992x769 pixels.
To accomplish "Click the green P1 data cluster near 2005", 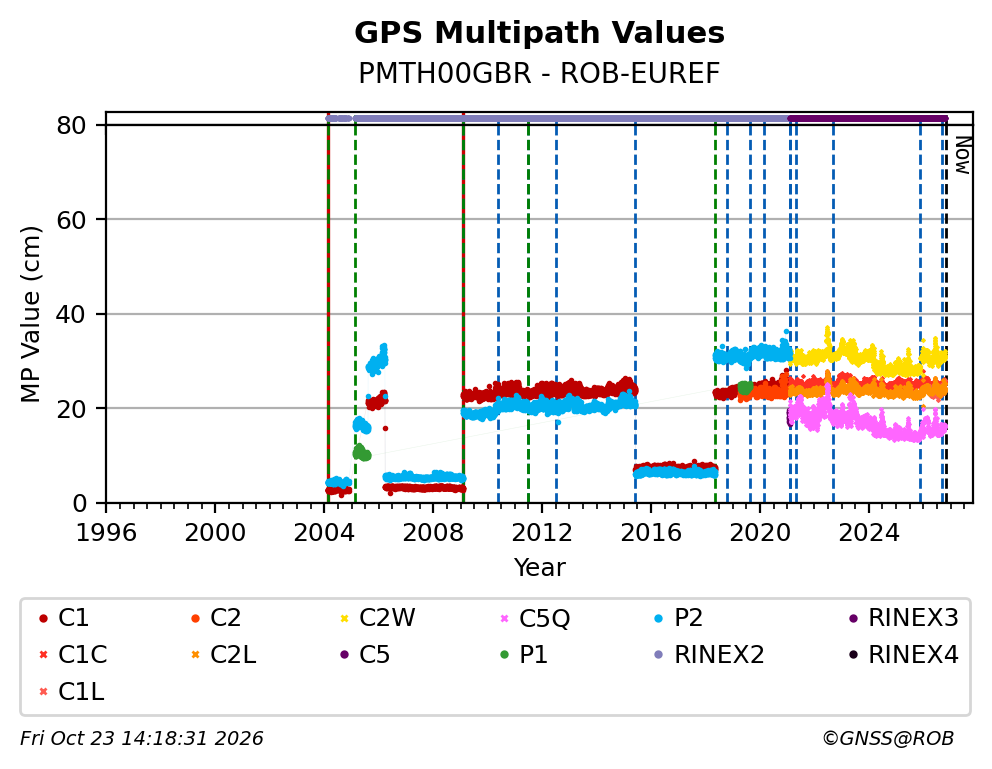I will click(x=361, y=453).
